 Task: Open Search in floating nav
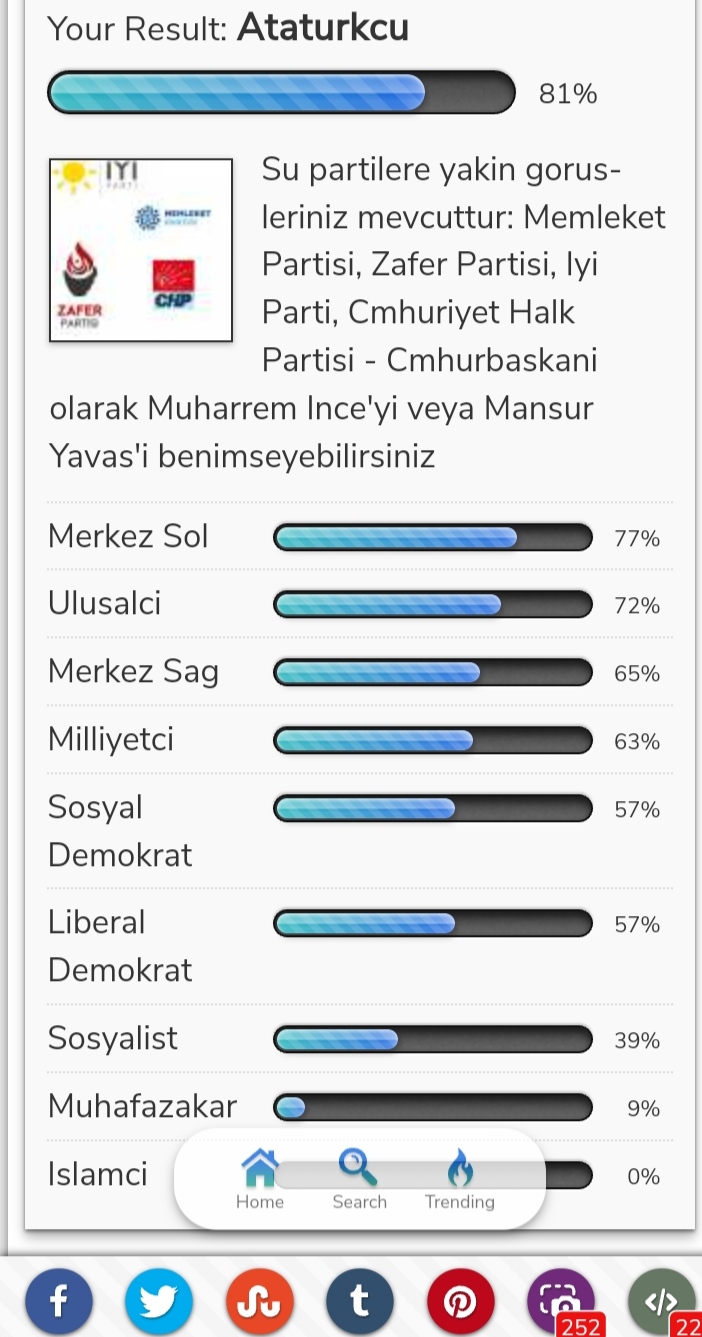pos(359,1179)
